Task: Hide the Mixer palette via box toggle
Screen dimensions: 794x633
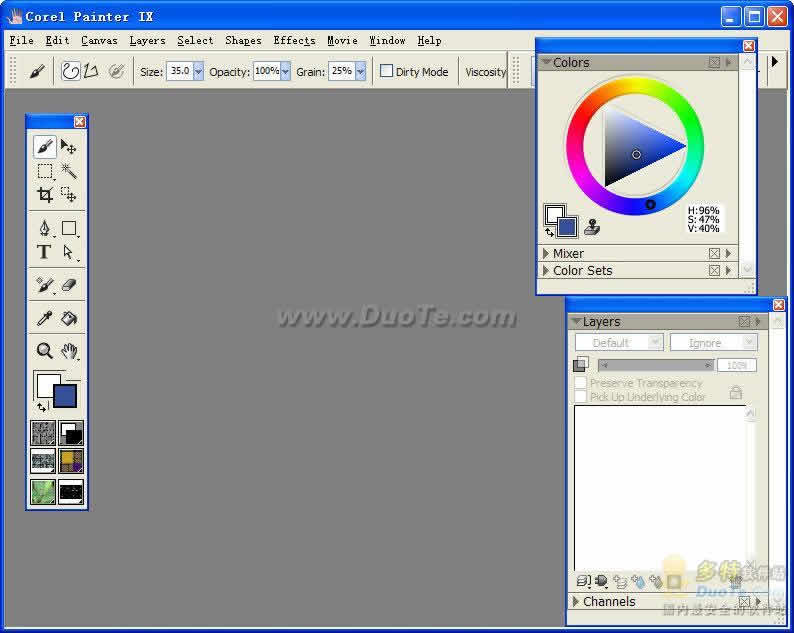Action: point(714,253)
